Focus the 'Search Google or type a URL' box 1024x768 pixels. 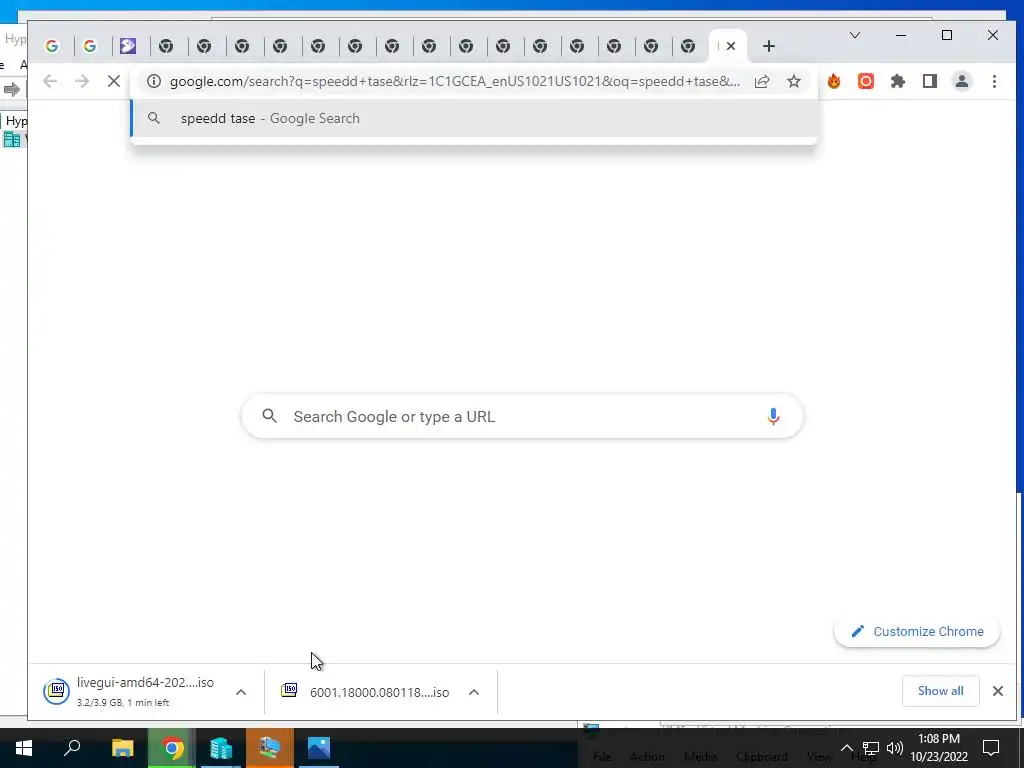[522, 417]
